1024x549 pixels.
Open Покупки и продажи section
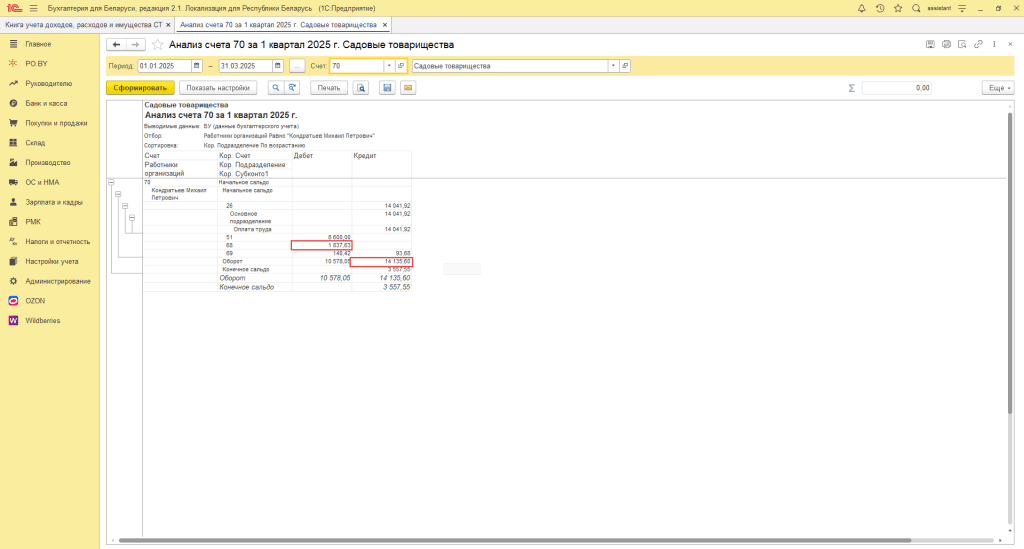56,123
